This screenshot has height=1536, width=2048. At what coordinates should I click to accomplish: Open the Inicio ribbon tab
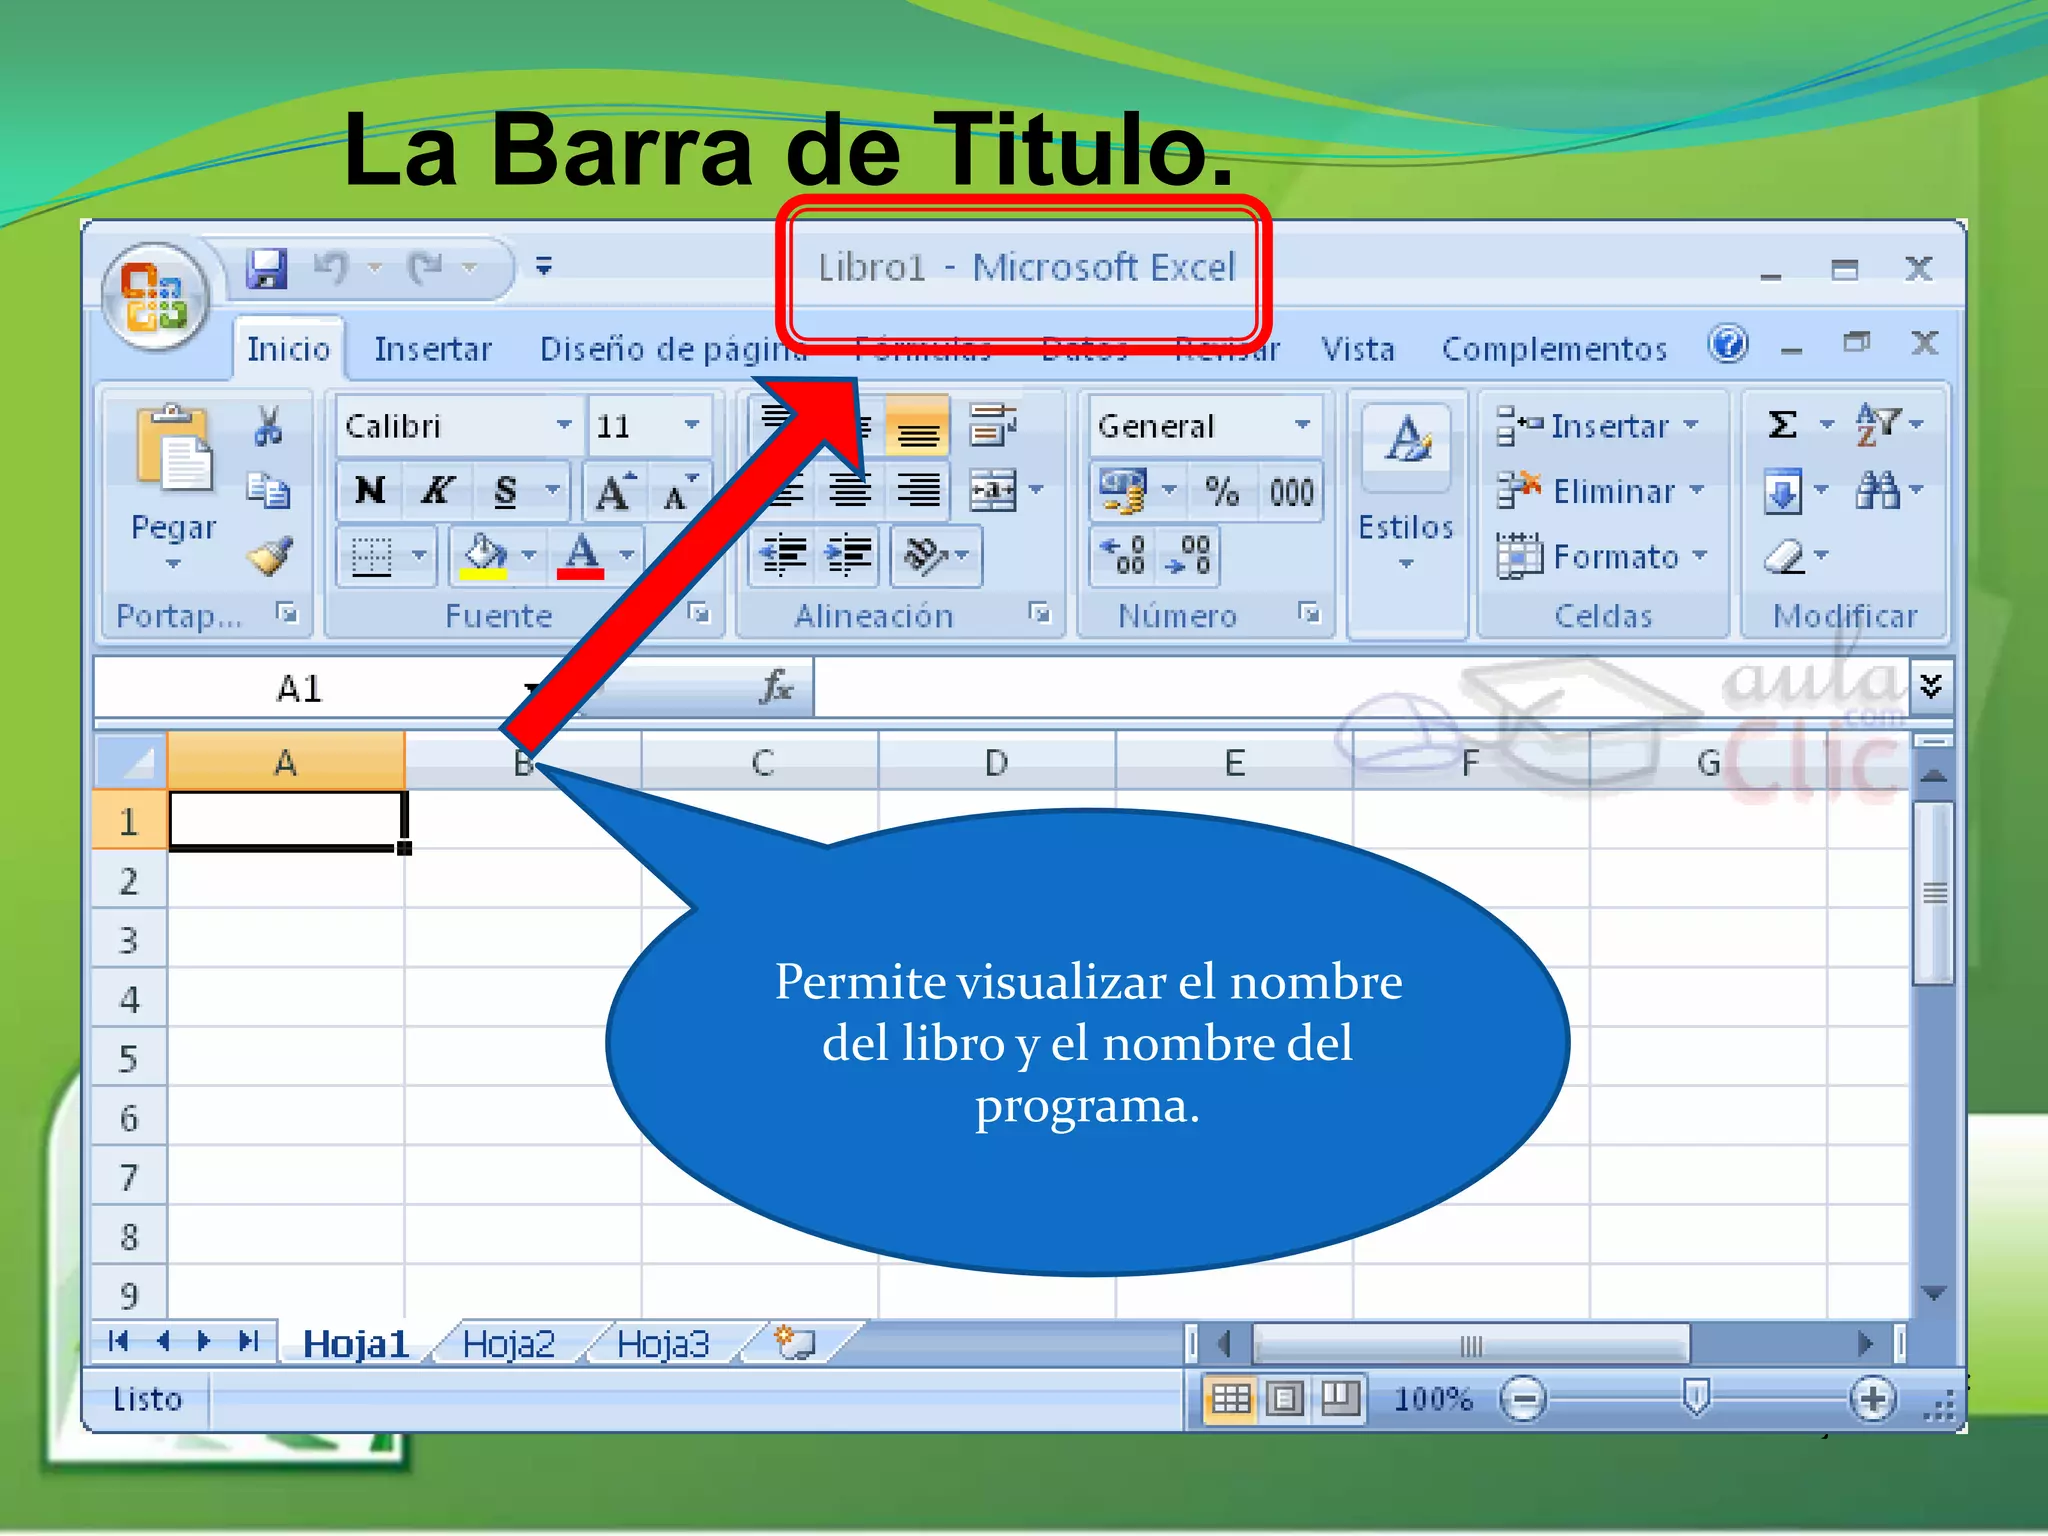tap(288, 349)
